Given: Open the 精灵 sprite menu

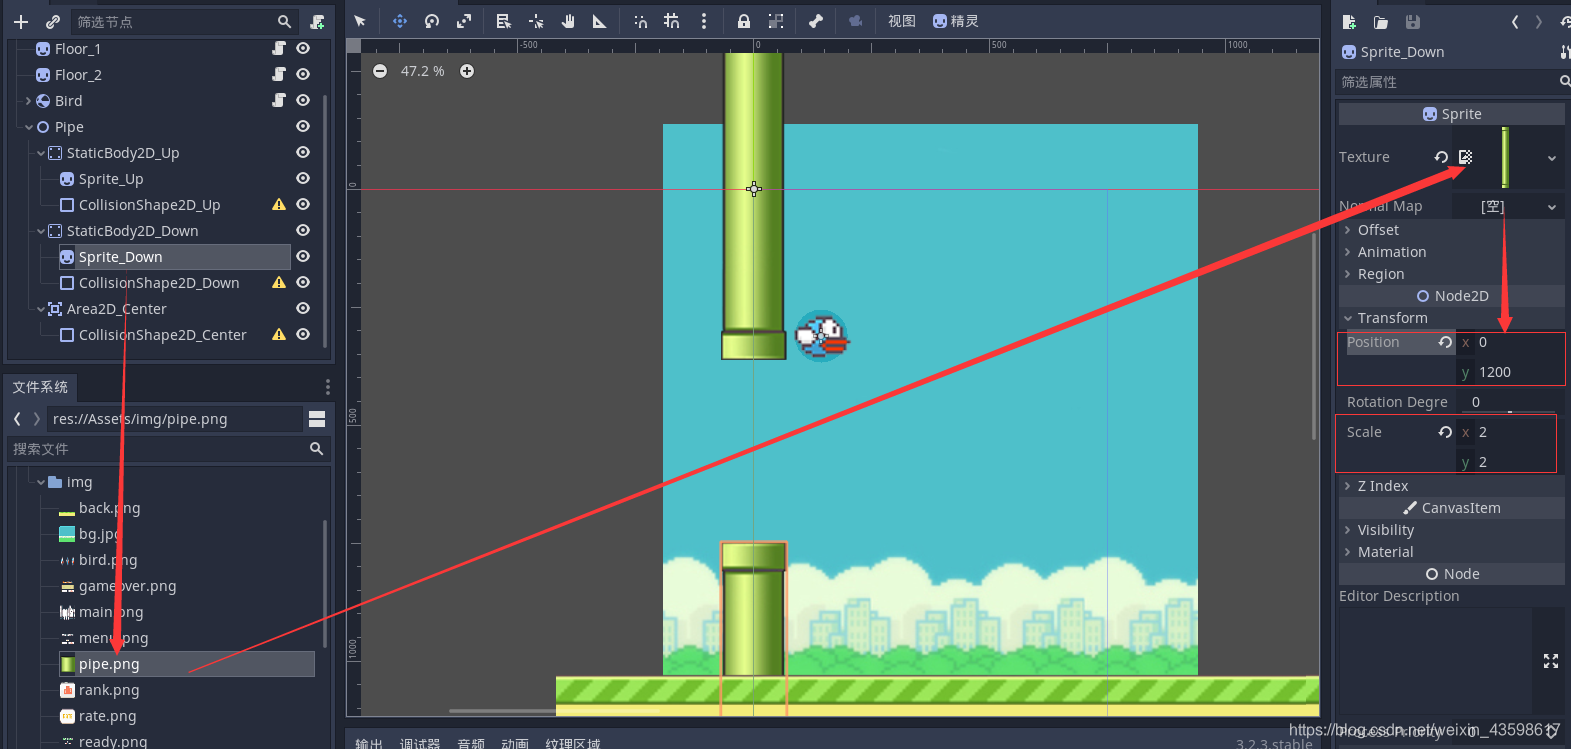Looking at the screenshot, I should tap(956, 21).
